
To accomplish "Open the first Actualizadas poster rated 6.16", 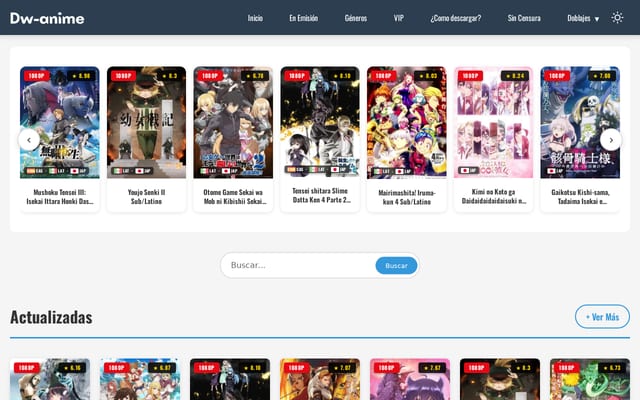I will tap(50, 379).
